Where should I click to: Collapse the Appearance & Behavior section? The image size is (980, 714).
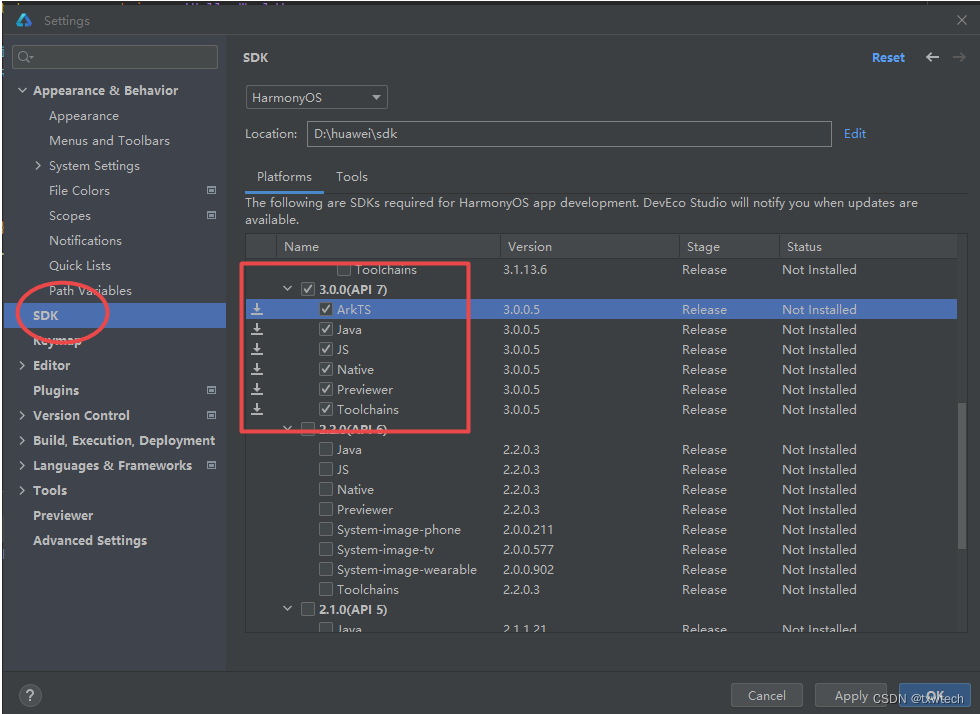[22, 90]
